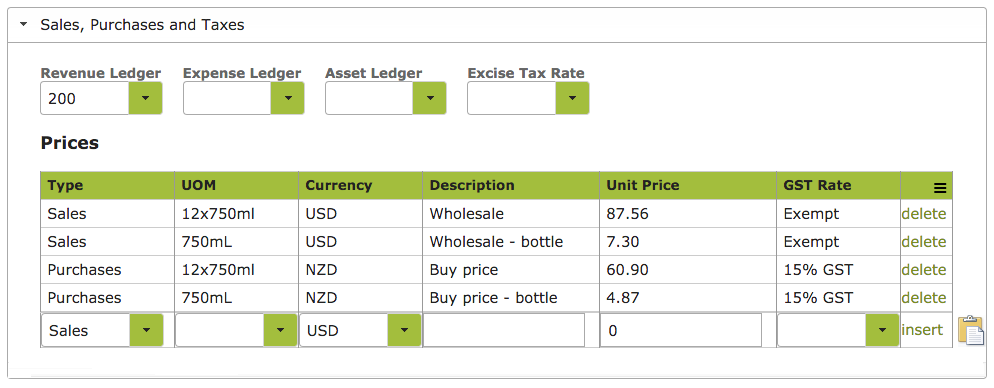
Task: Click the new row Description text field
Action: point(504,330)
